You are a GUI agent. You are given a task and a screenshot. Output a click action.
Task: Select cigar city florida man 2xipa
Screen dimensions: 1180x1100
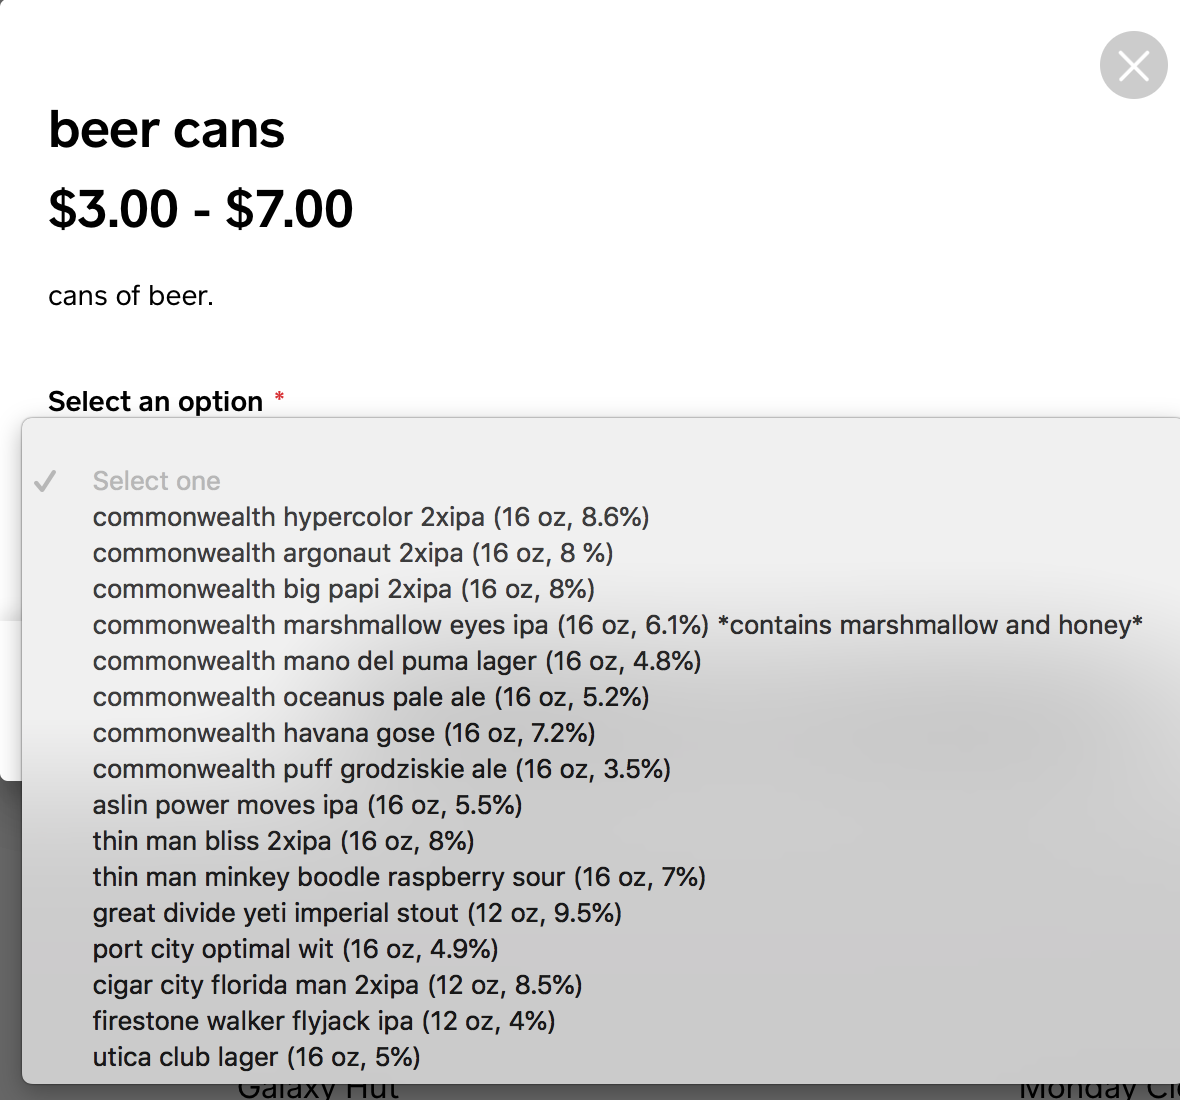pyautogui.click(x=337, y=985)
